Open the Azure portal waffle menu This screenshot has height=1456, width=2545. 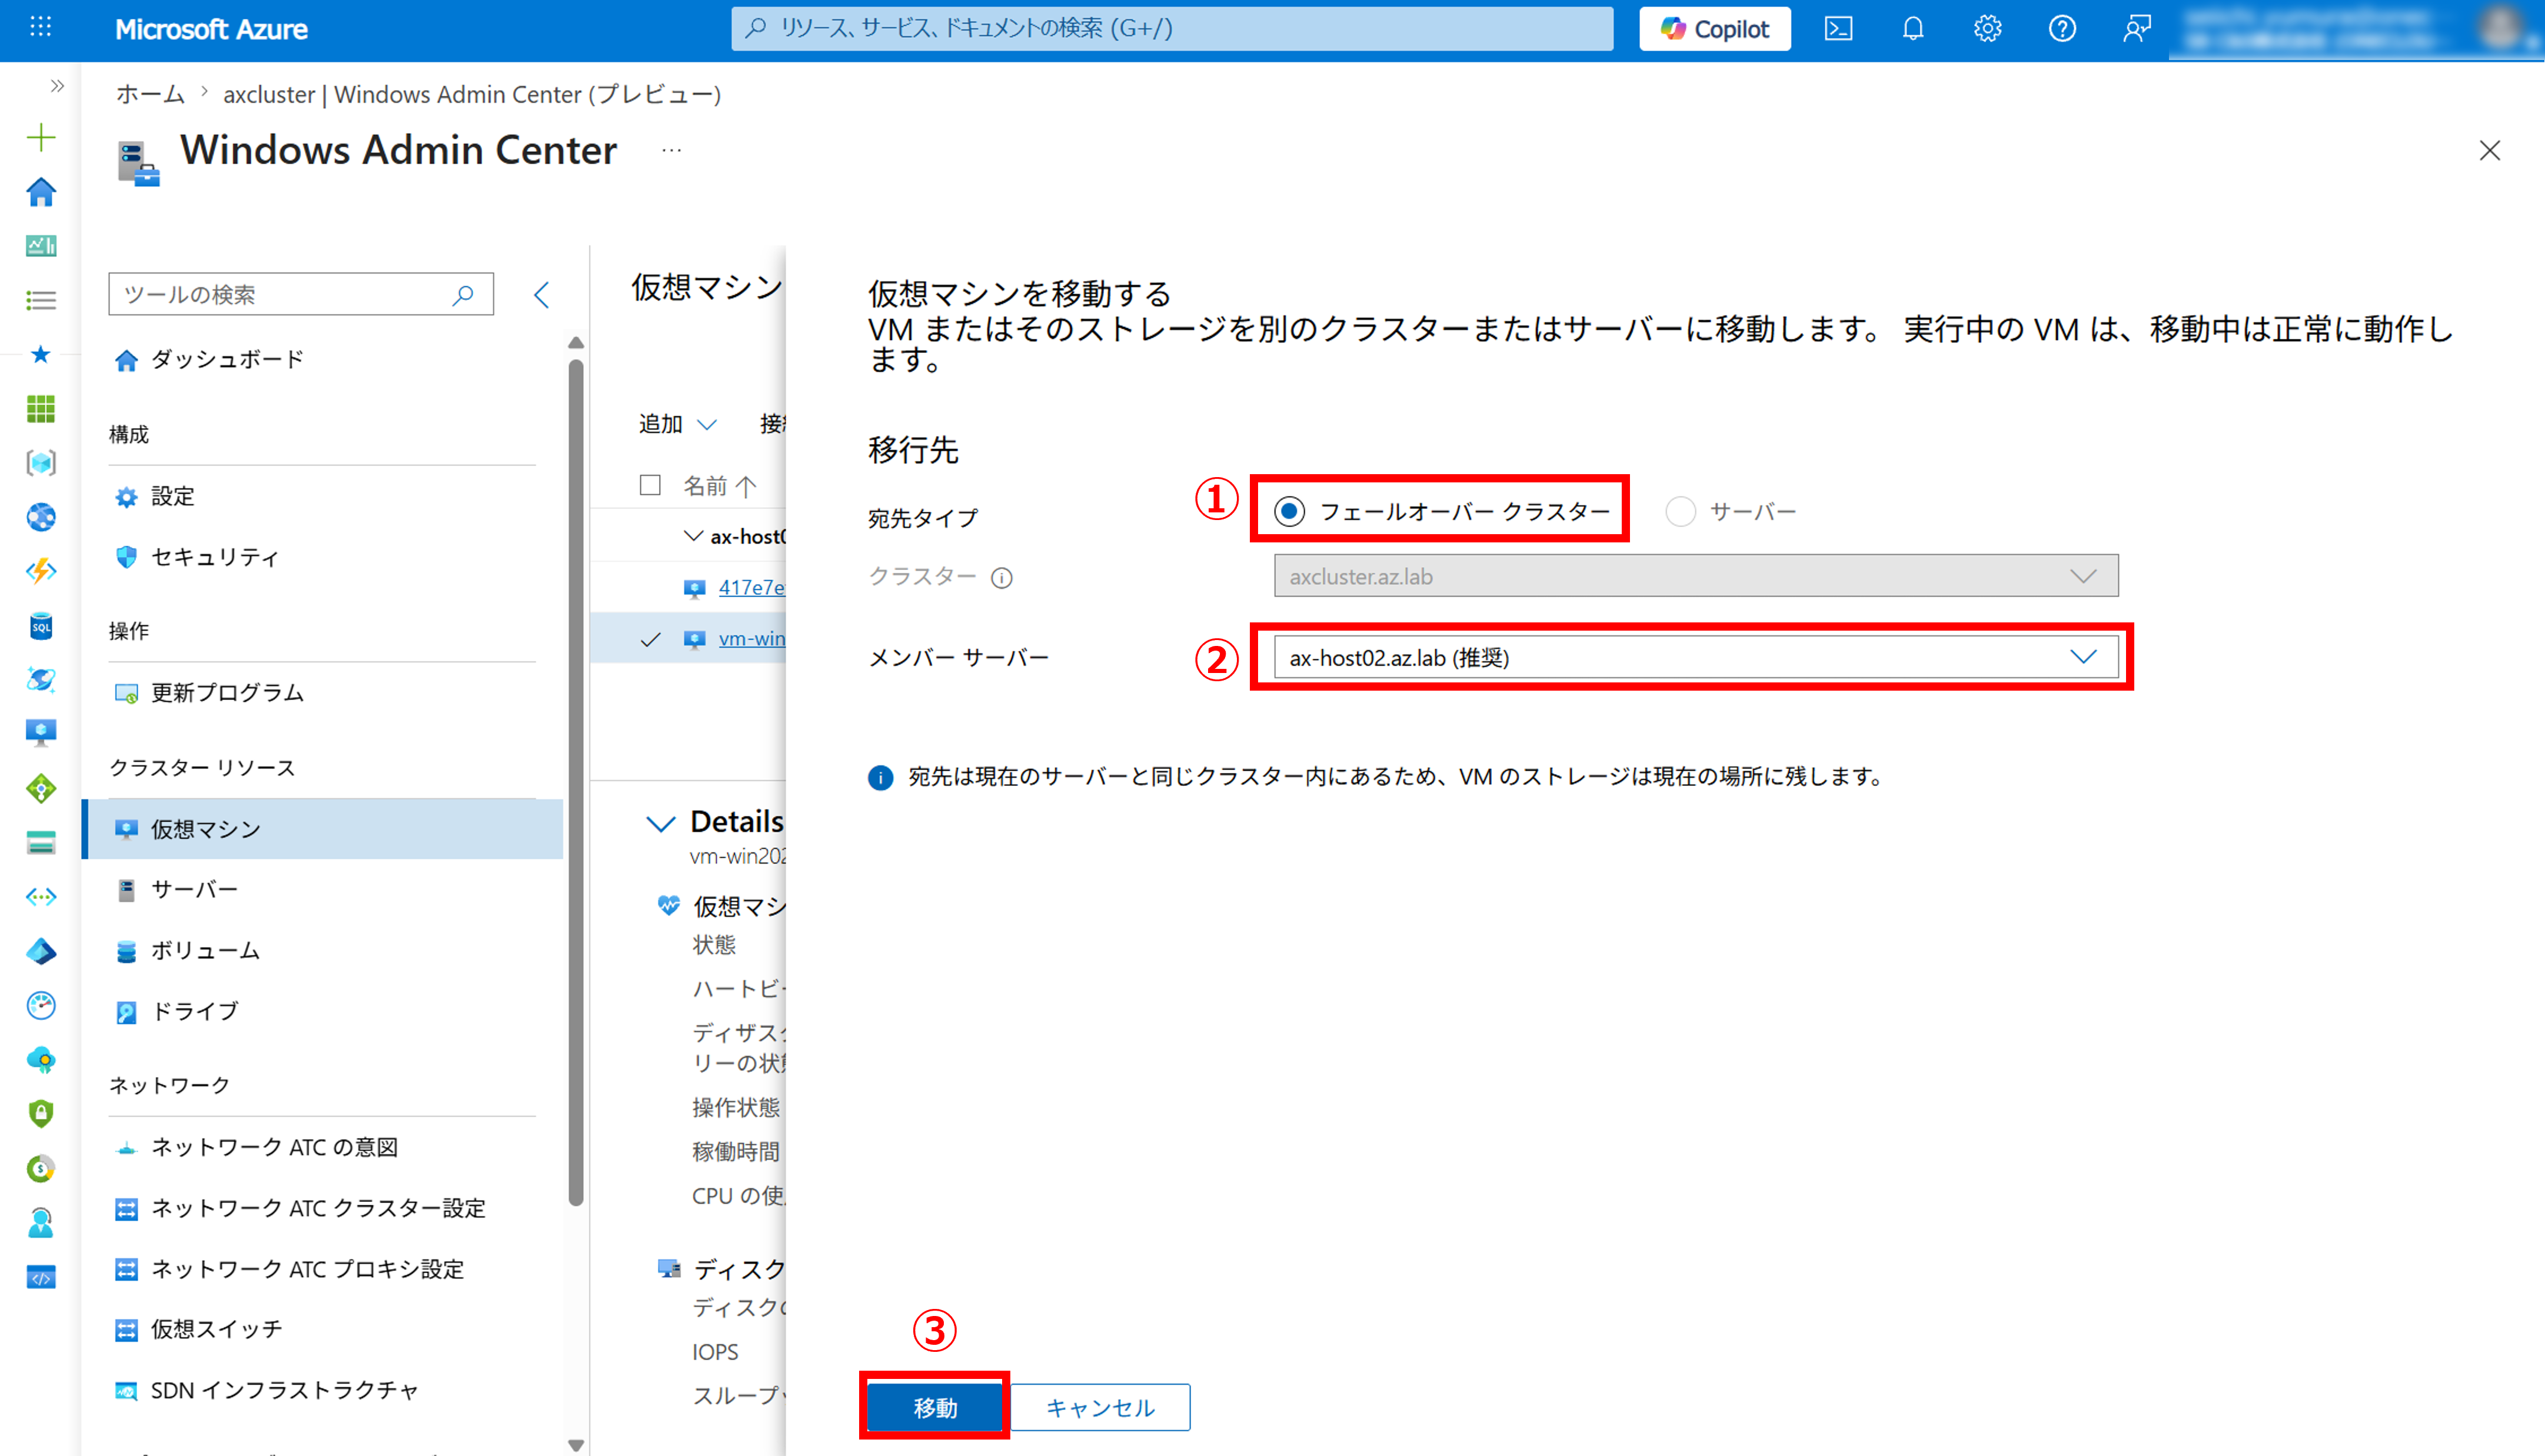[x=41, y=28]
